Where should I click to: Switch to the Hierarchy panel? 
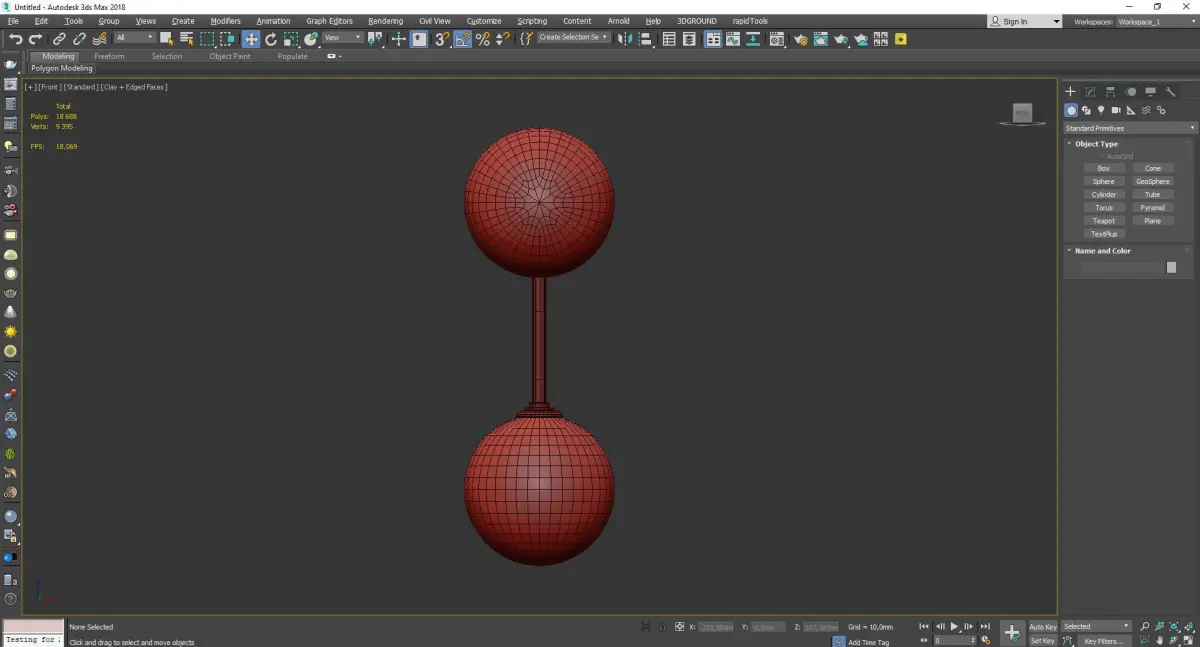click(x=1110, y=92)
